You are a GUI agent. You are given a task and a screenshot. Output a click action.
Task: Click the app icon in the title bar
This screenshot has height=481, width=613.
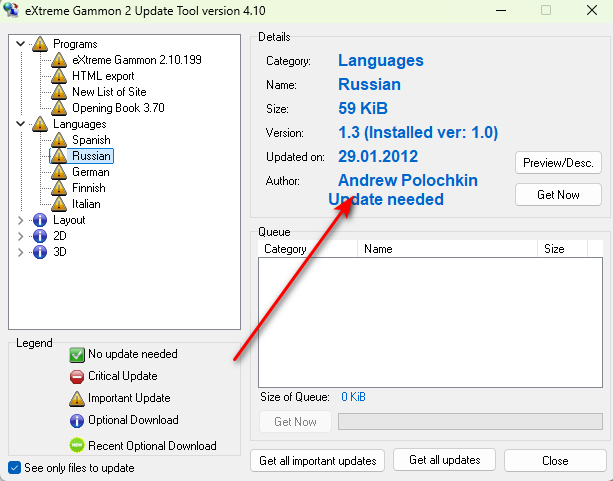point(11,10)
